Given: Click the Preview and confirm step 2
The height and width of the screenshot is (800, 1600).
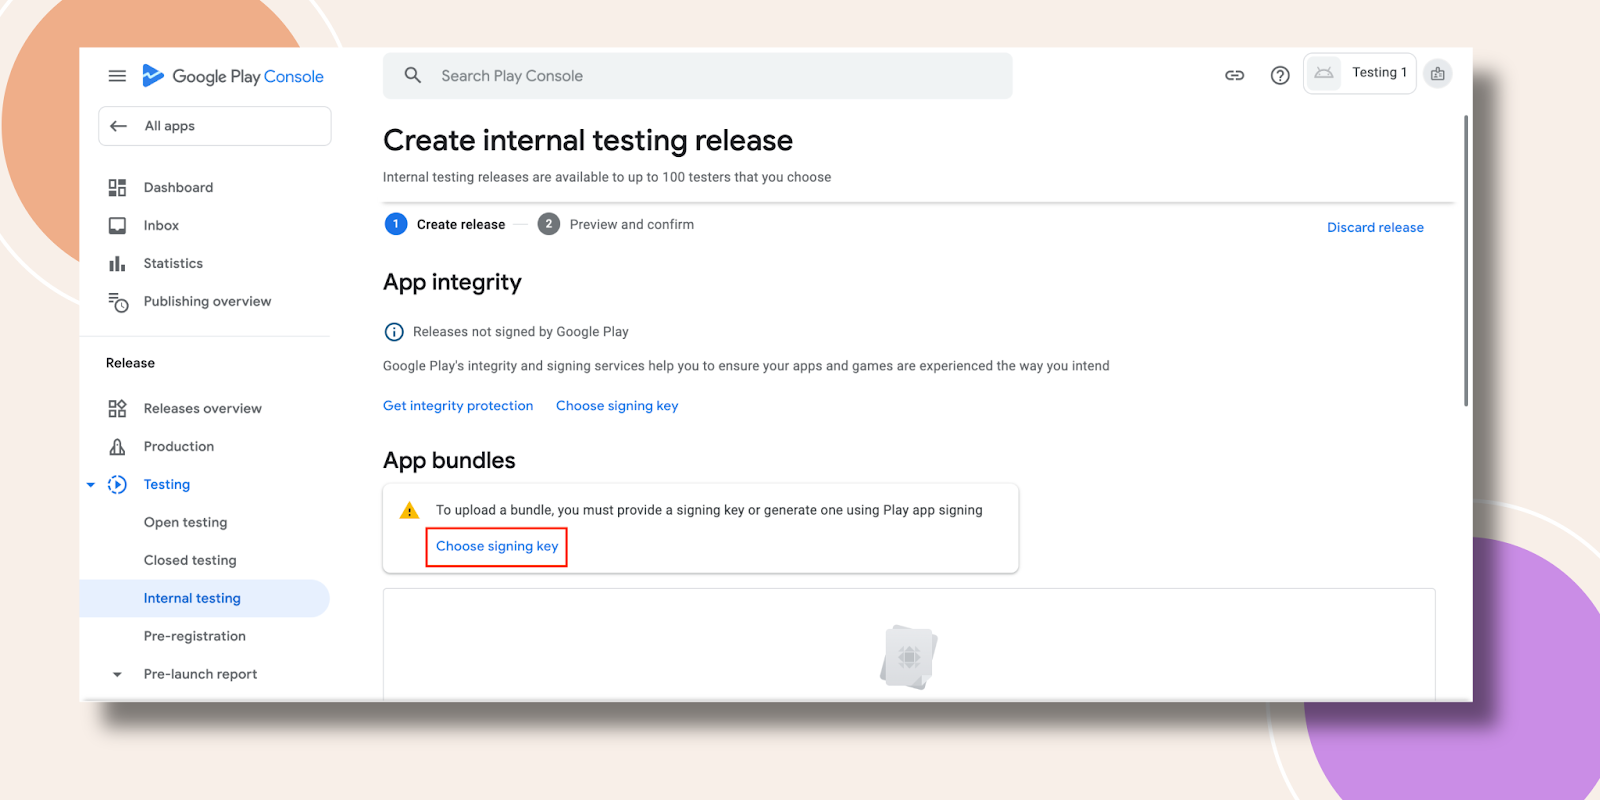Looking at the screenshot, I should click(x=616, y=224).
